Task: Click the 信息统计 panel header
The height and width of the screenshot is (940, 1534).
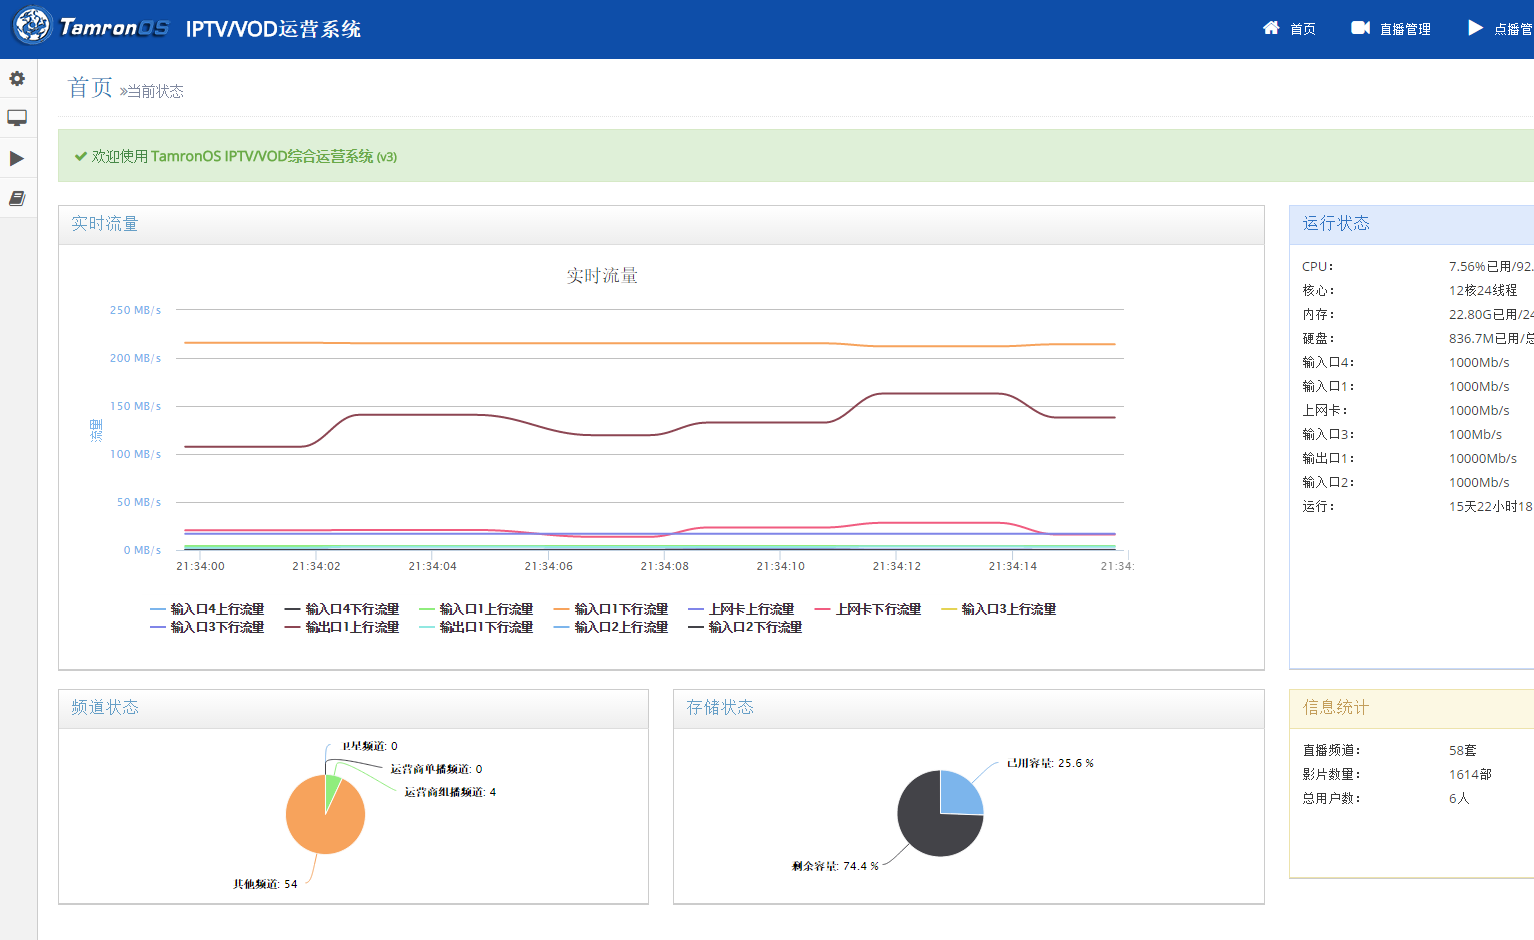Action: click(1412, 708)
